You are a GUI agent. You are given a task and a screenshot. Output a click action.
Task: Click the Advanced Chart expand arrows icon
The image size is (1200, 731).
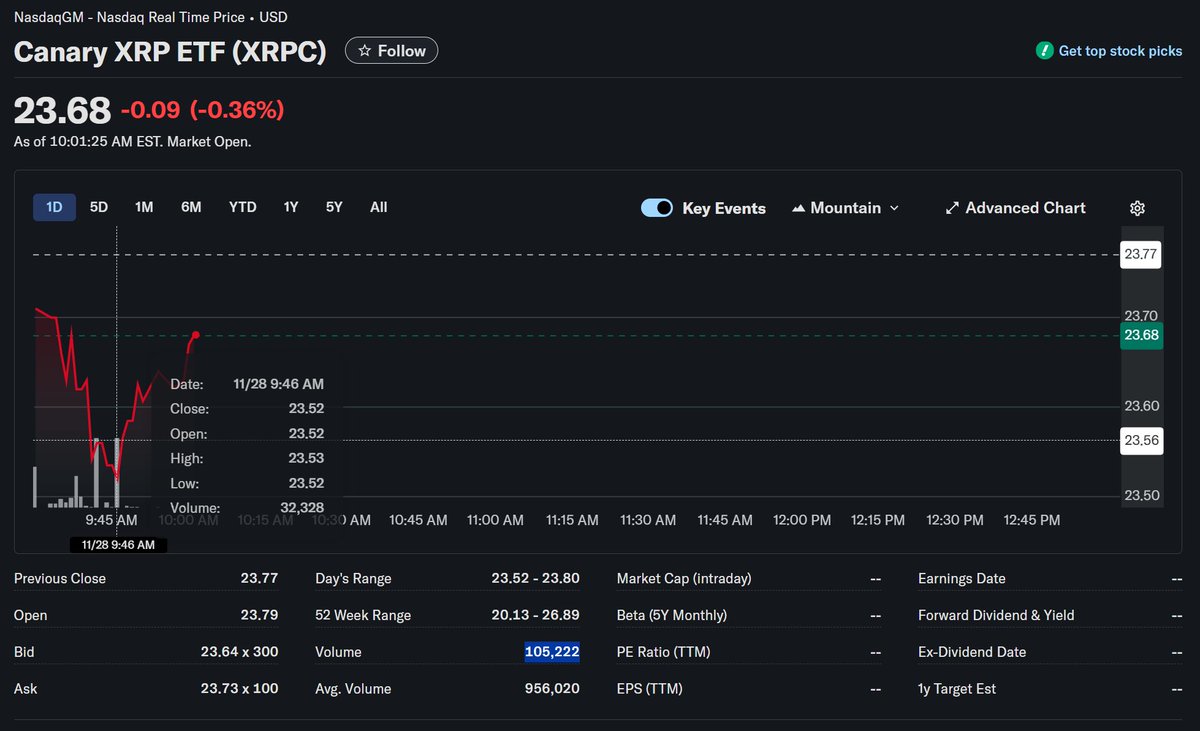(x=952, y=208)
